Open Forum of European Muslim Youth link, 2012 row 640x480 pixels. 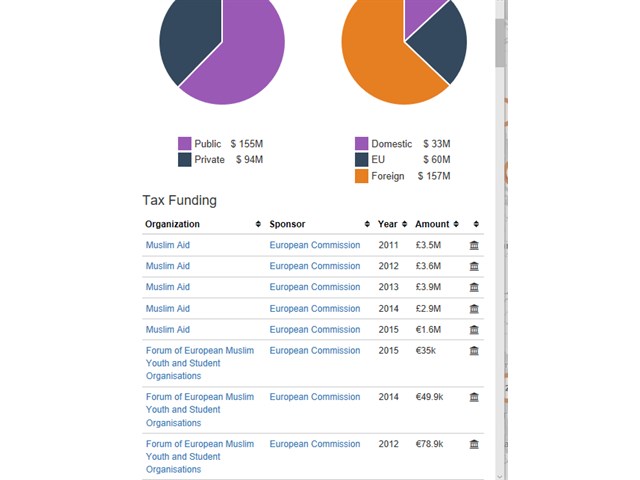[x=200, y=456]
